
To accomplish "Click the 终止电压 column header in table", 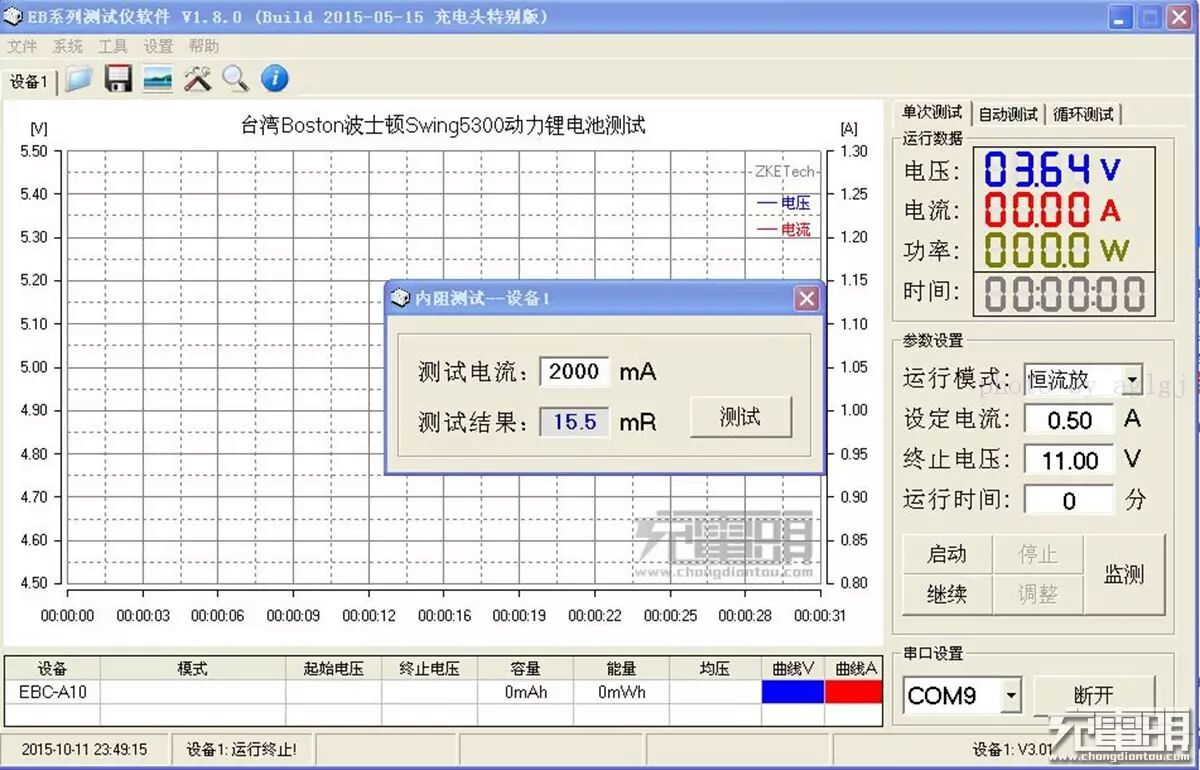I will point(429,669).
